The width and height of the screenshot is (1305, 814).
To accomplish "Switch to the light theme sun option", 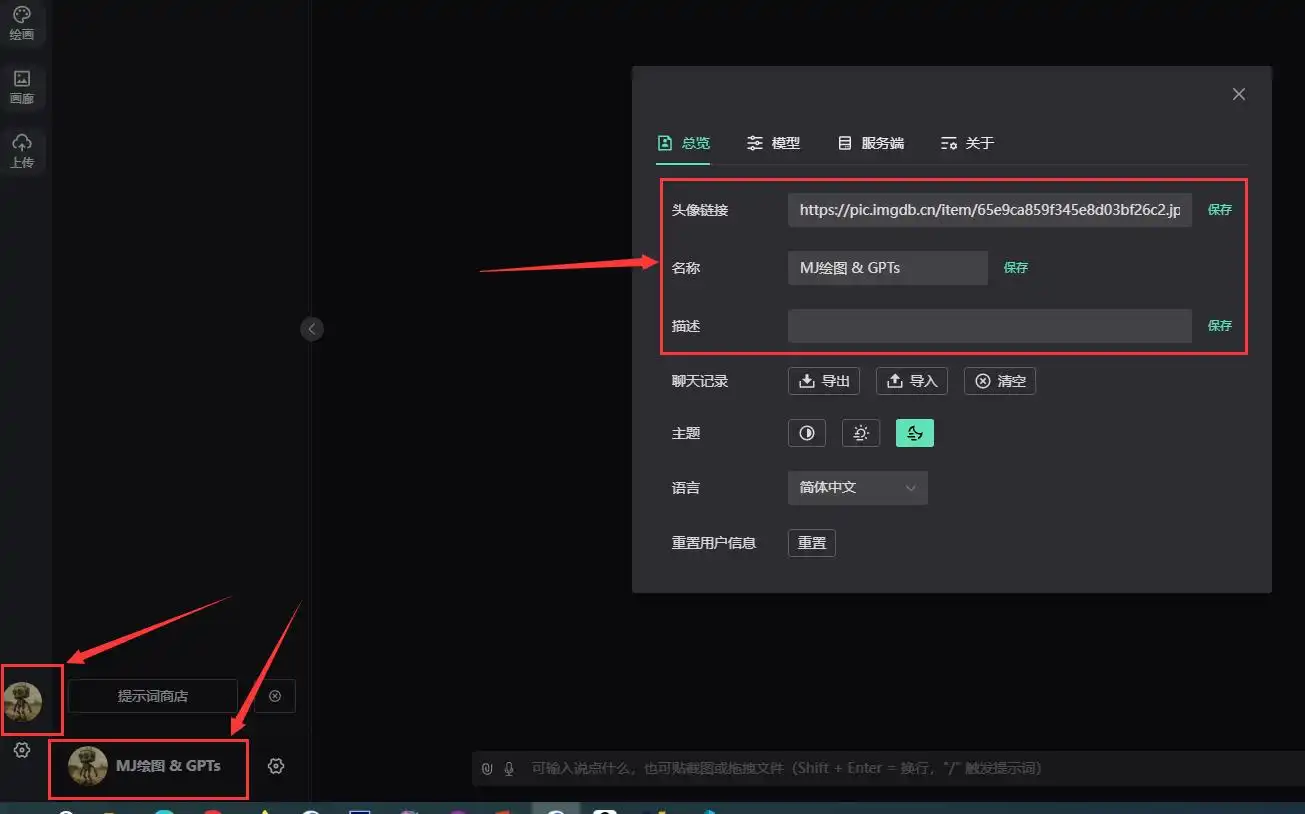I will (x=860, y=432).
